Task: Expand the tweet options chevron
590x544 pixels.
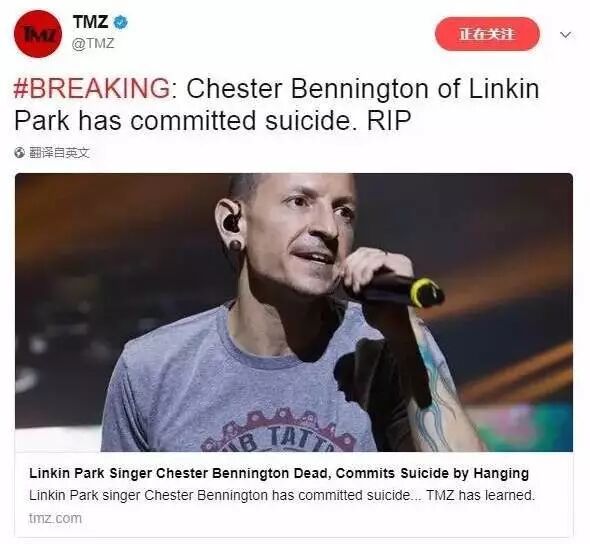Action: pyautogui.click(x=565, y=35)
